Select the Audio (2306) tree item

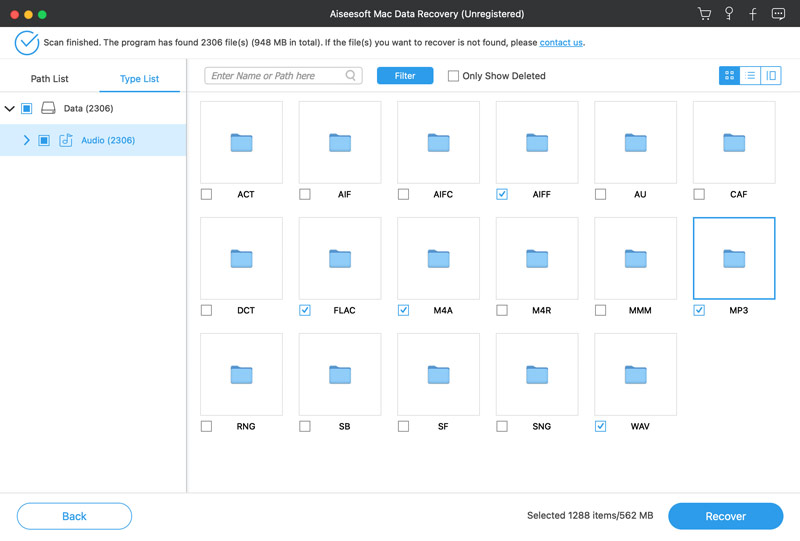108,141
